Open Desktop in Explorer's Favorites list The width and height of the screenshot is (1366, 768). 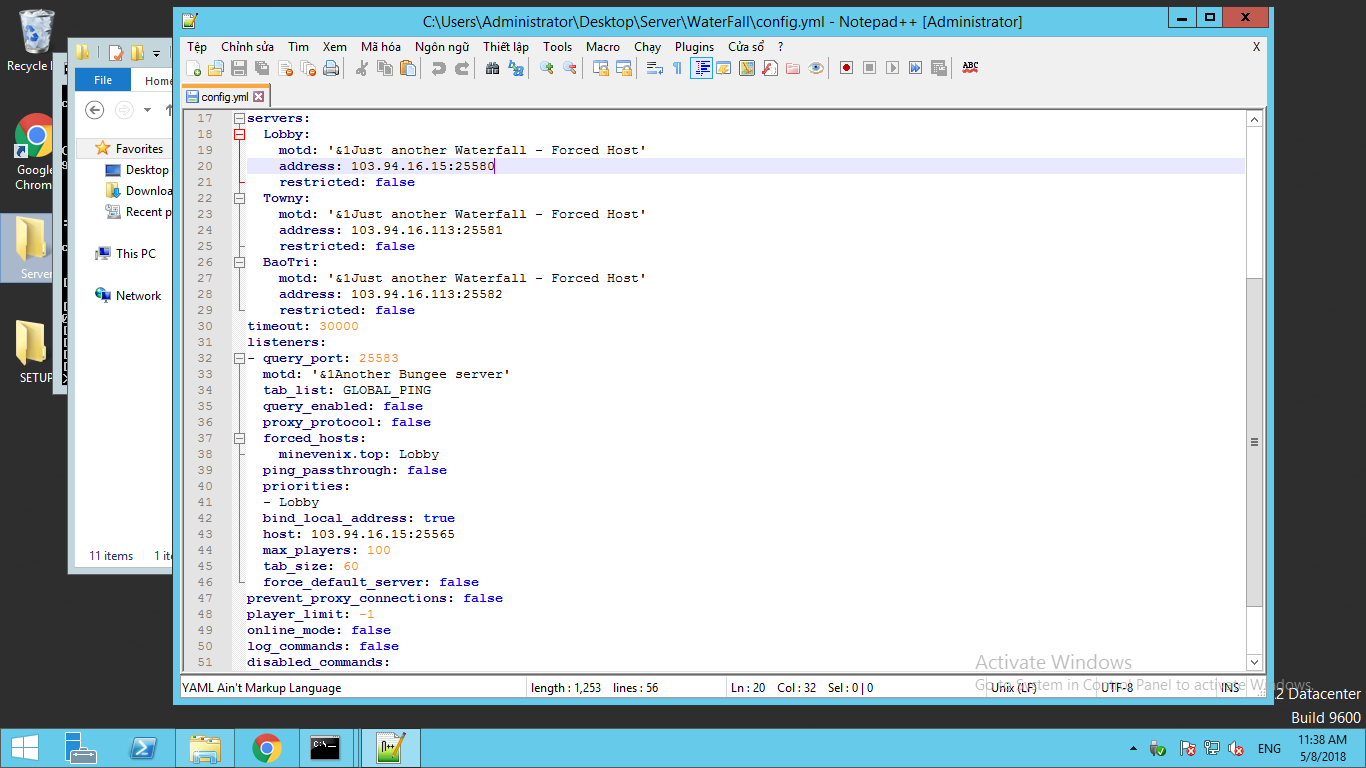pos(146,170)
